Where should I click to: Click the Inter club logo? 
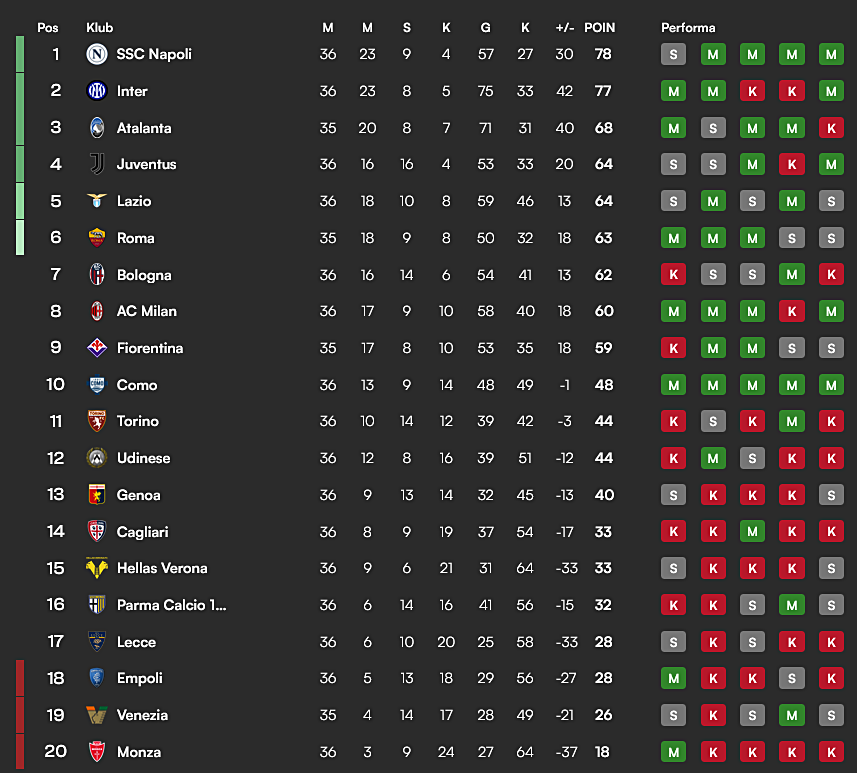(x=97, y=91)
